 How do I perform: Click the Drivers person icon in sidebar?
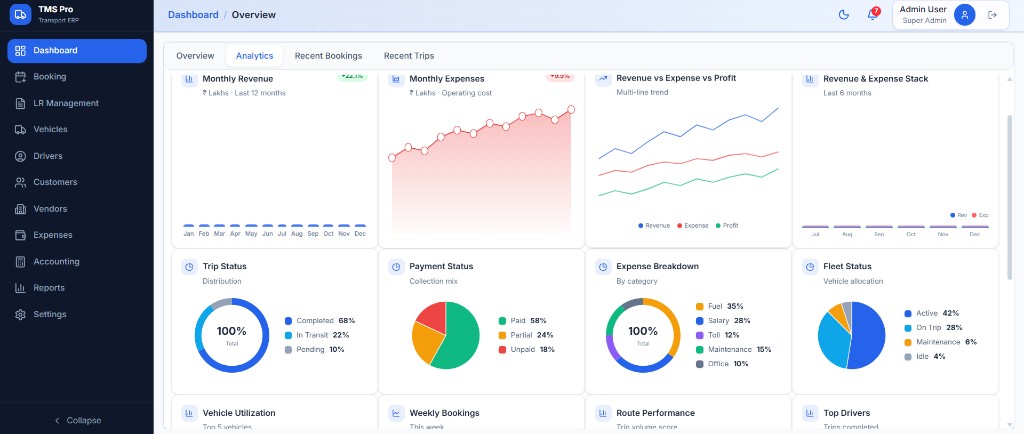tap(20, 156)
